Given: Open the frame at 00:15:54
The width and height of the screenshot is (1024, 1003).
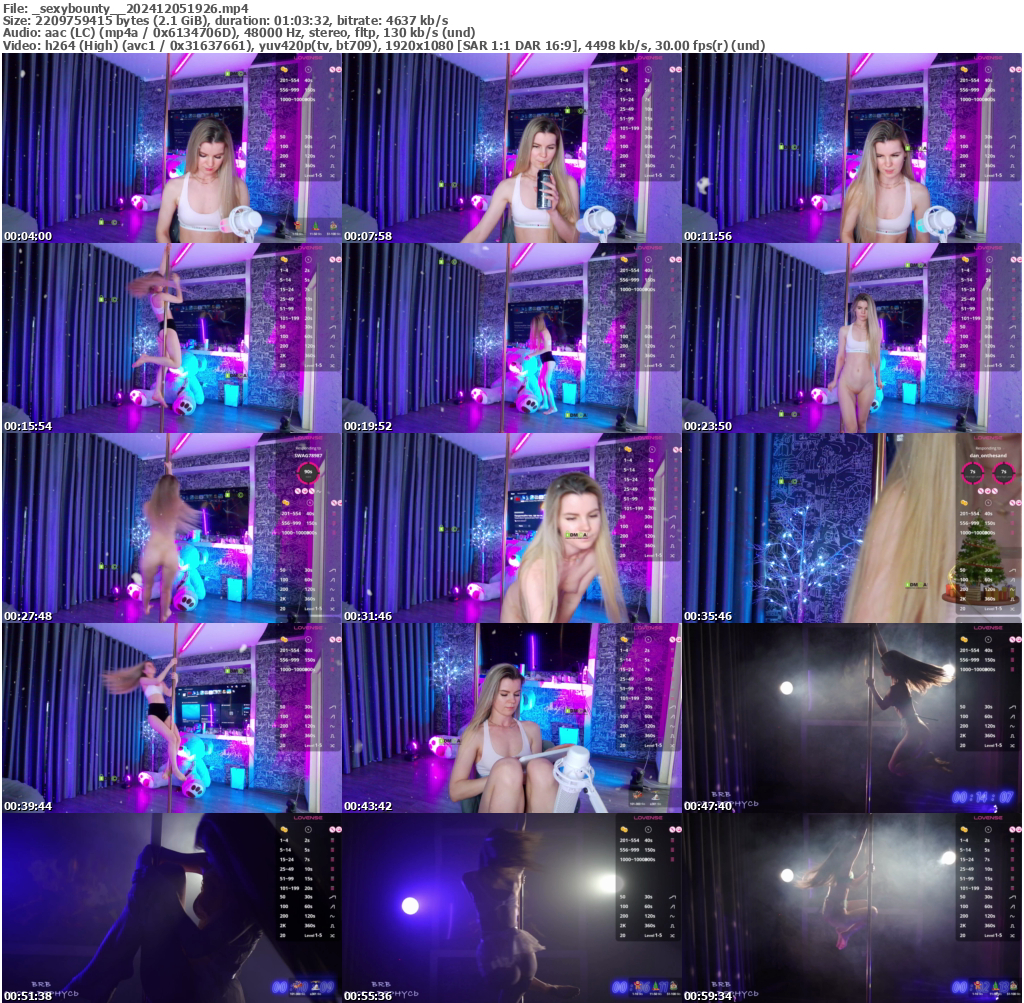Looking at the screenshot, I should [171, 338].
